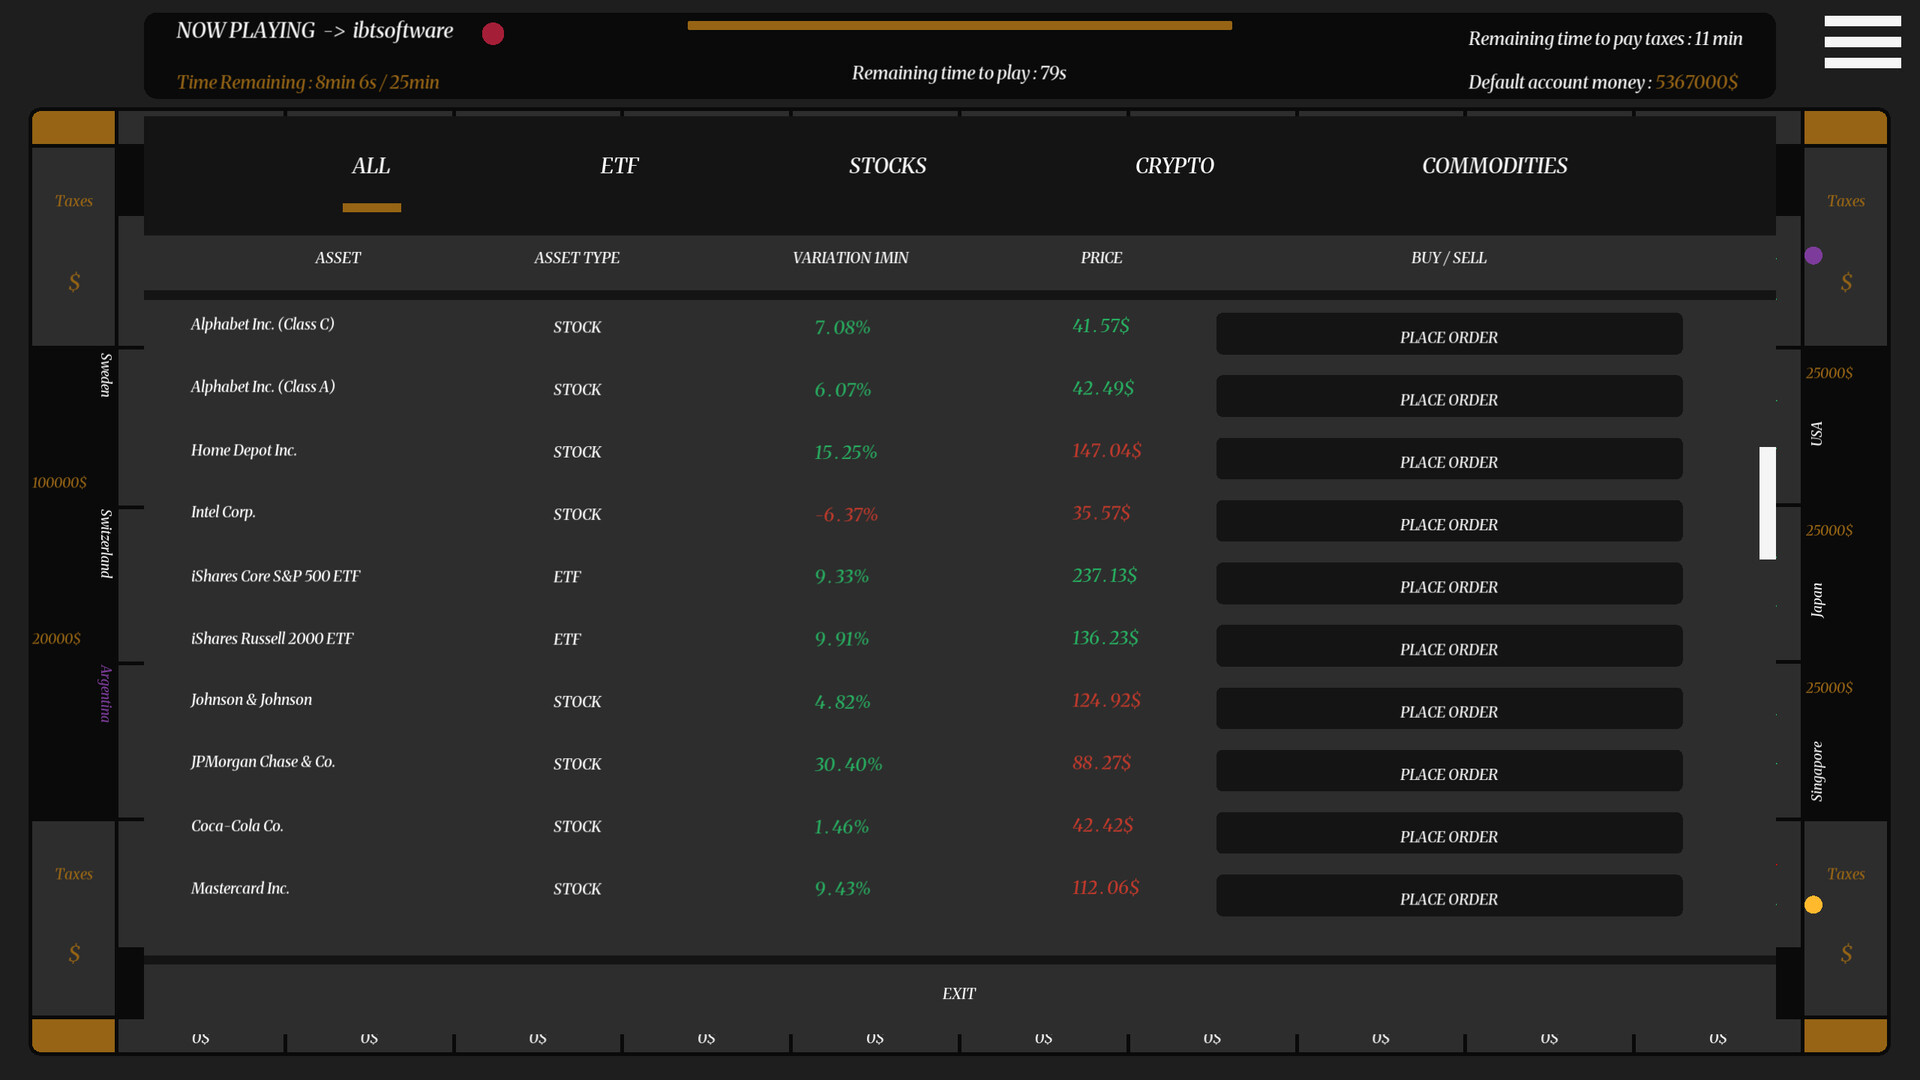Select the ALL assets tab
1920x1080 pixels.
click(370, 166)
